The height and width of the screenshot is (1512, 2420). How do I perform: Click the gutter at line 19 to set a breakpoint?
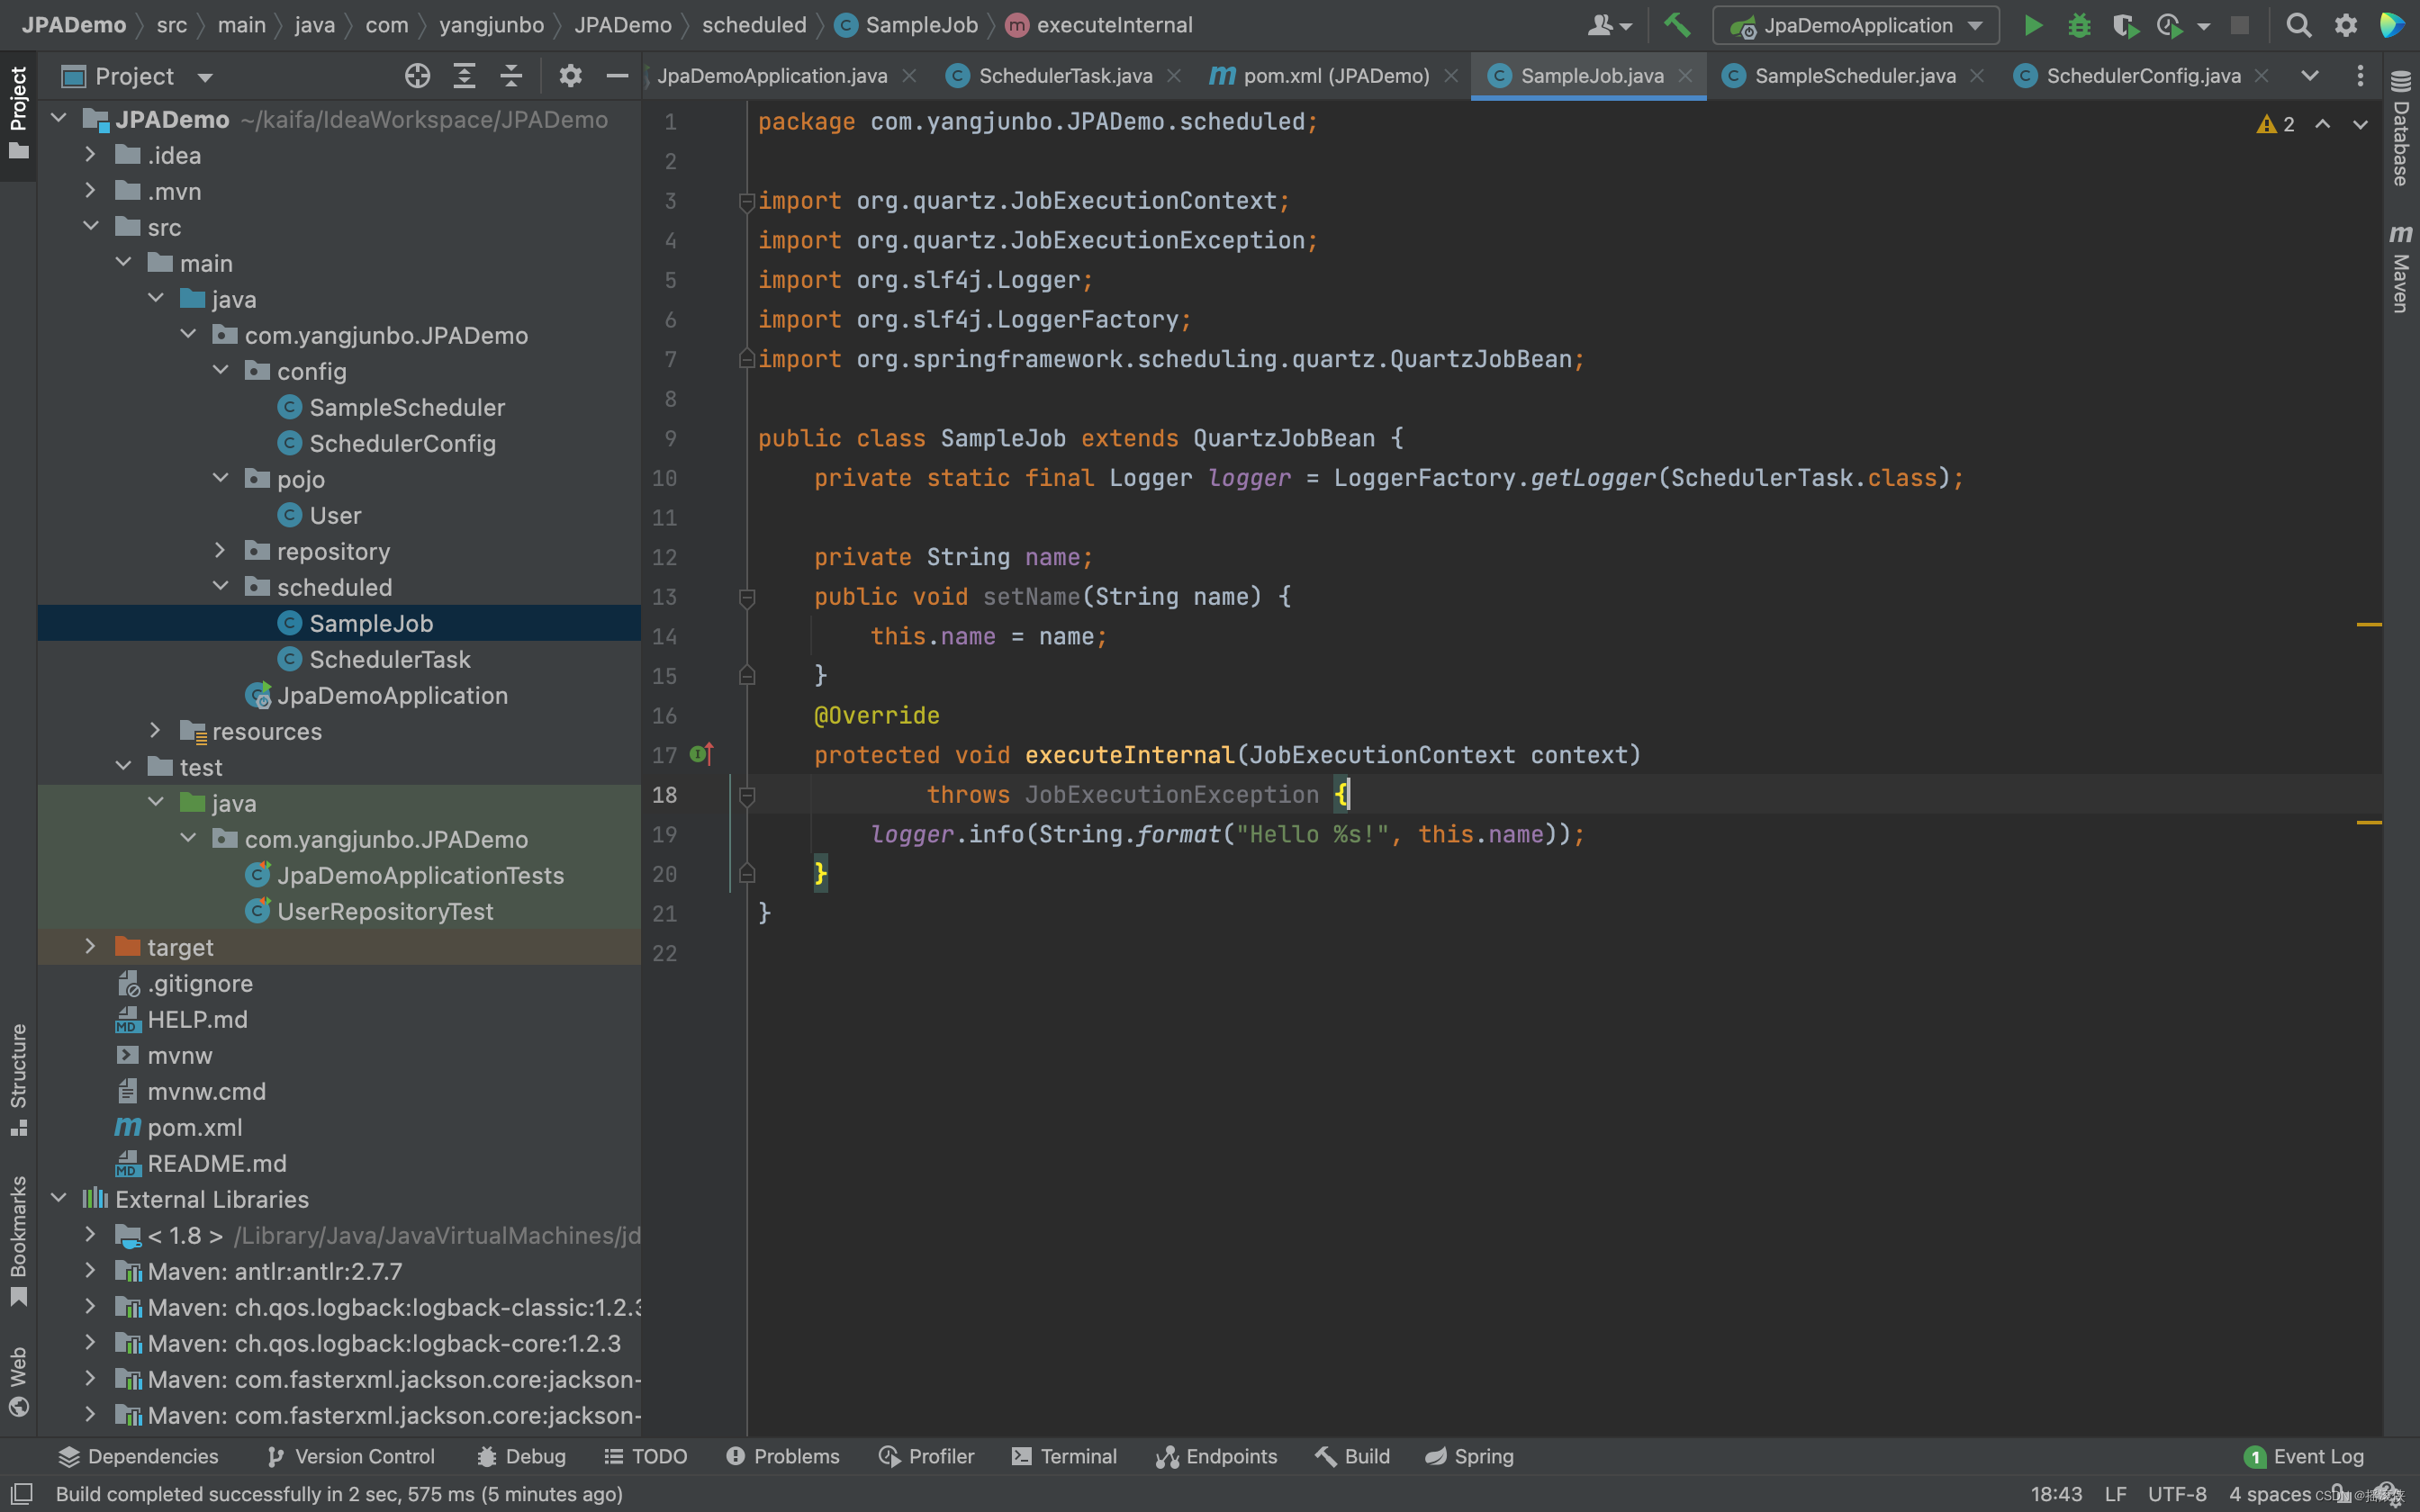pos(715,834)
